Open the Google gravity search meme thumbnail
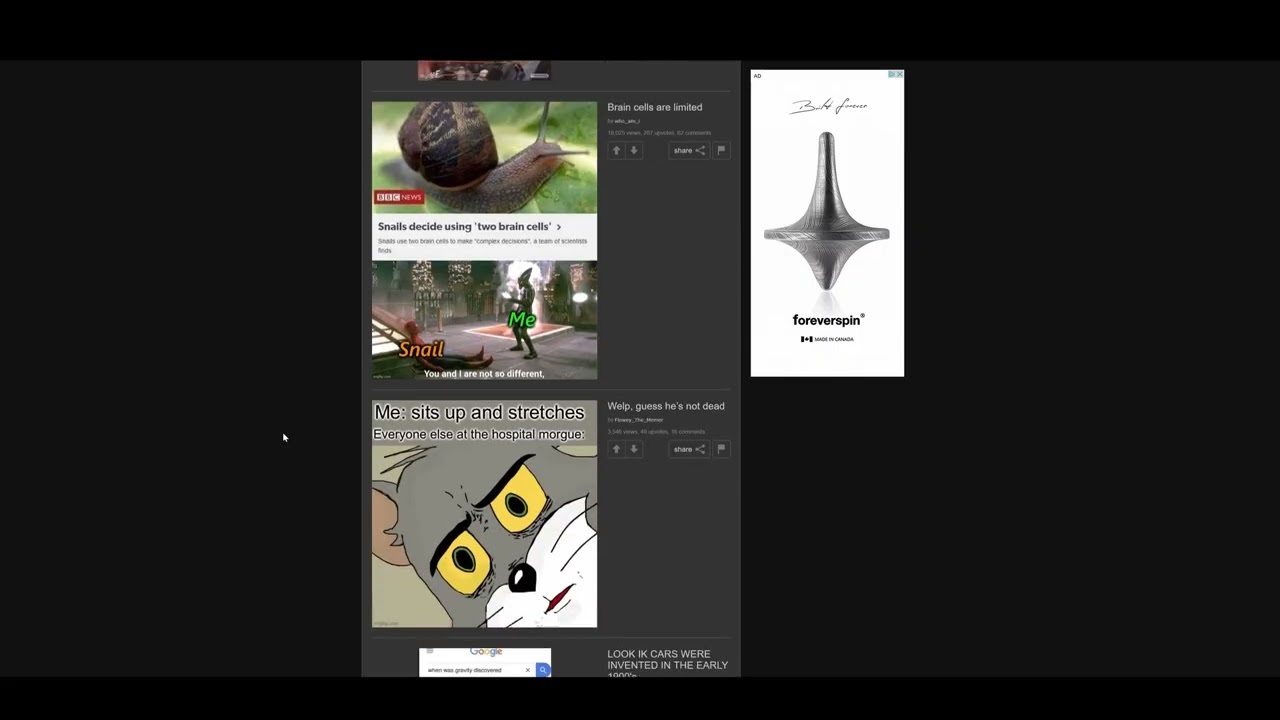The height and width of the screenshot is (720, 1280). (x=485, y=662)
